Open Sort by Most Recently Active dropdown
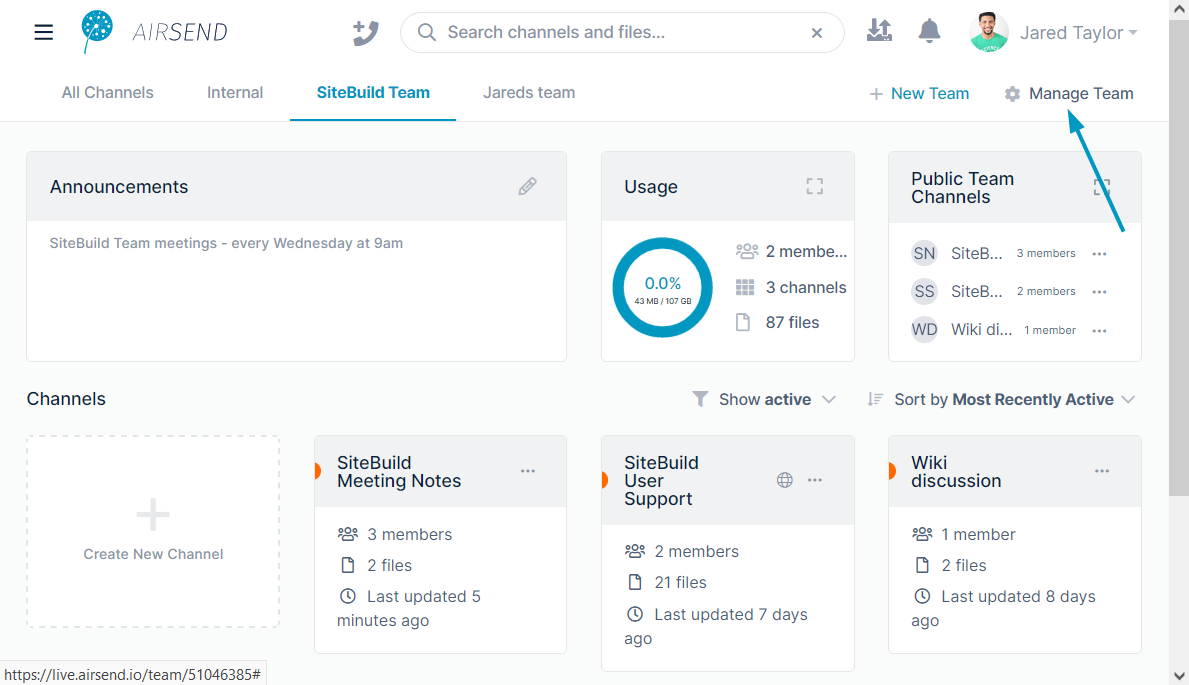1189x685 pixels. 1002,399
